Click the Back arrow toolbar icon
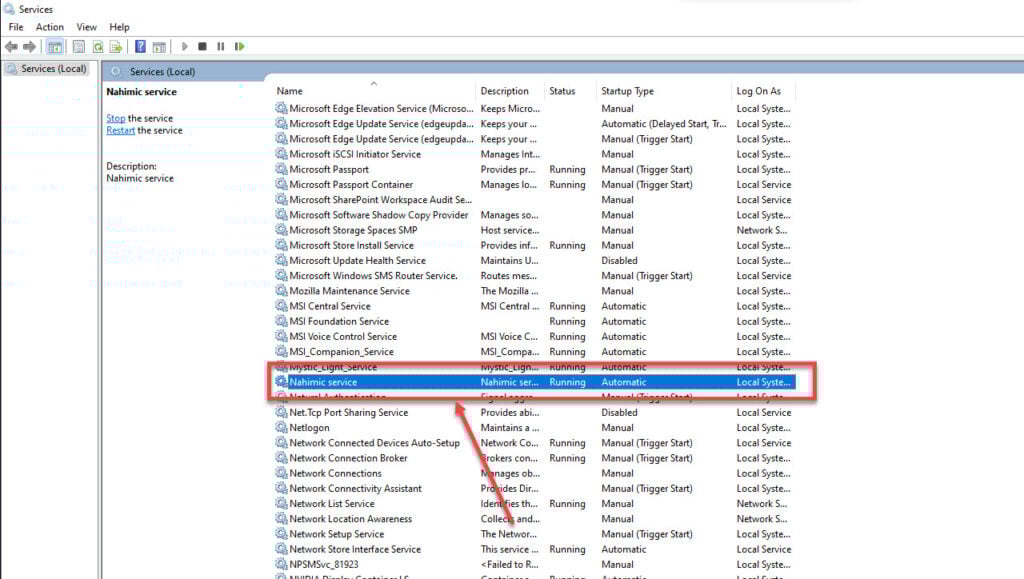This screenshot has height=579, width=1024. tap(11, 46)
